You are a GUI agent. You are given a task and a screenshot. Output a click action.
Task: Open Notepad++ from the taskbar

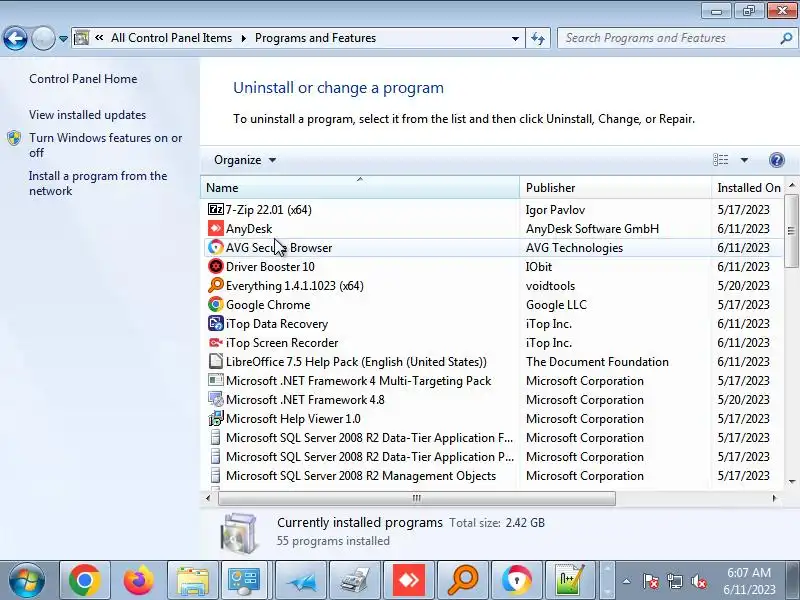570,580
